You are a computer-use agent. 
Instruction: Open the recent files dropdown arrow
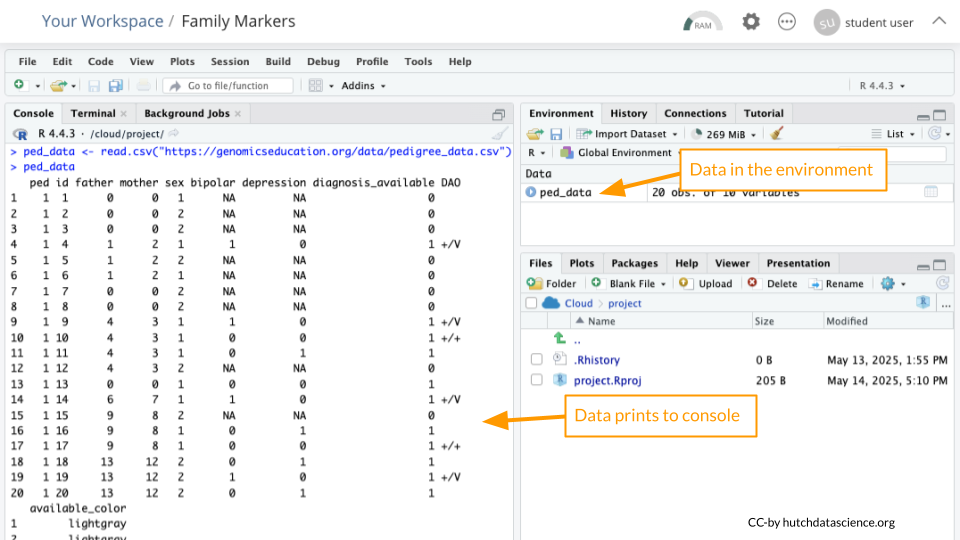click(73, 86)
